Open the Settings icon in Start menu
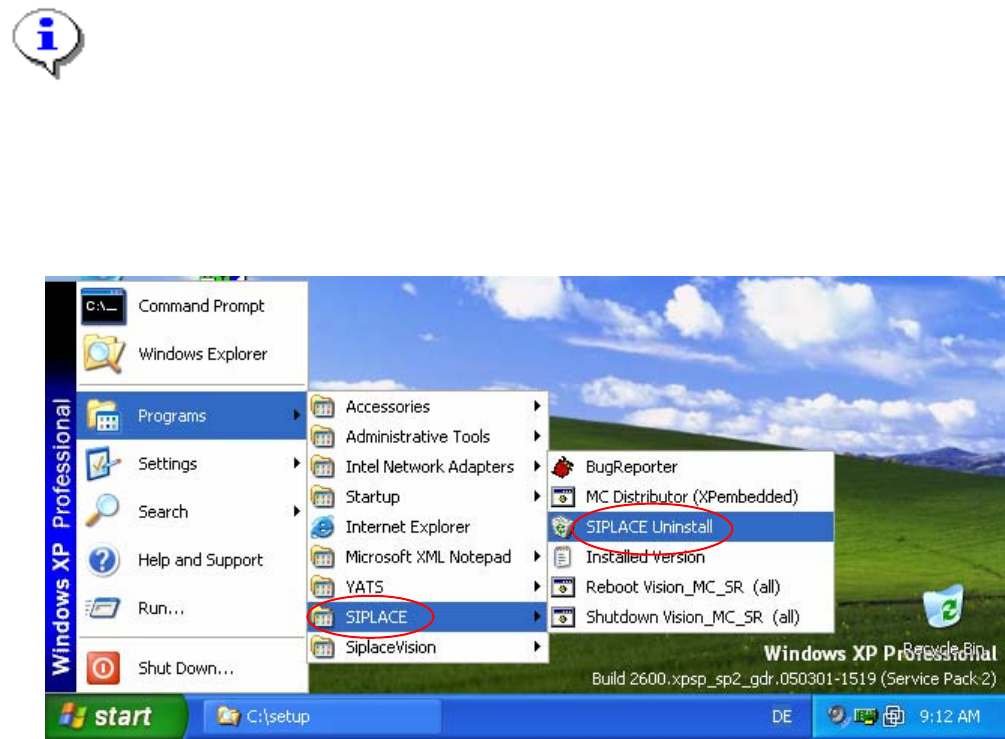This screenshot has width=1005, height=739. pos(102,463)
